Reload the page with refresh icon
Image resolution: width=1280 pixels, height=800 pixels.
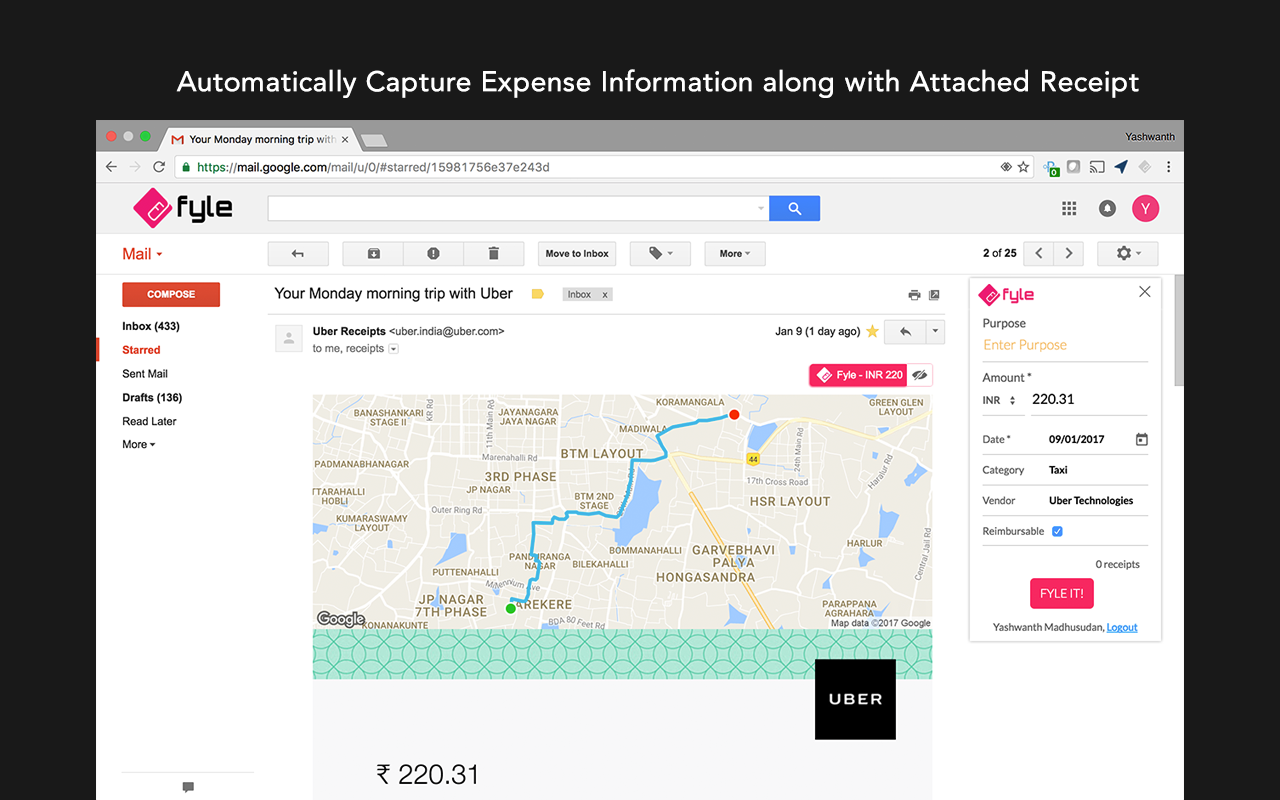(x=159, y=167)
